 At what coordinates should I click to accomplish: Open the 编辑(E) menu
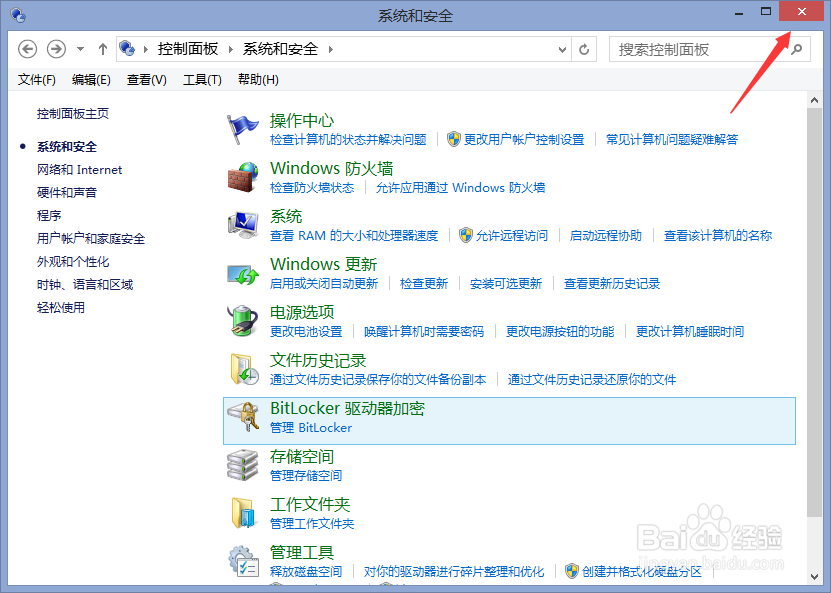(91, 79)
